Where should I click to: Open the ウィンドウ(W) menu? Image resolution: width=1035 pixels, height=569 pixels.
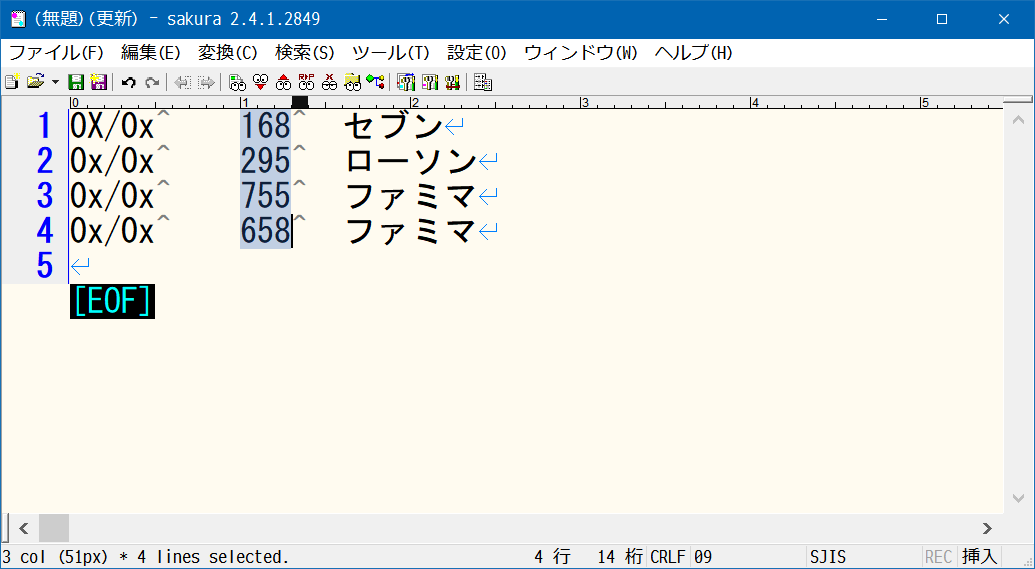581,53
